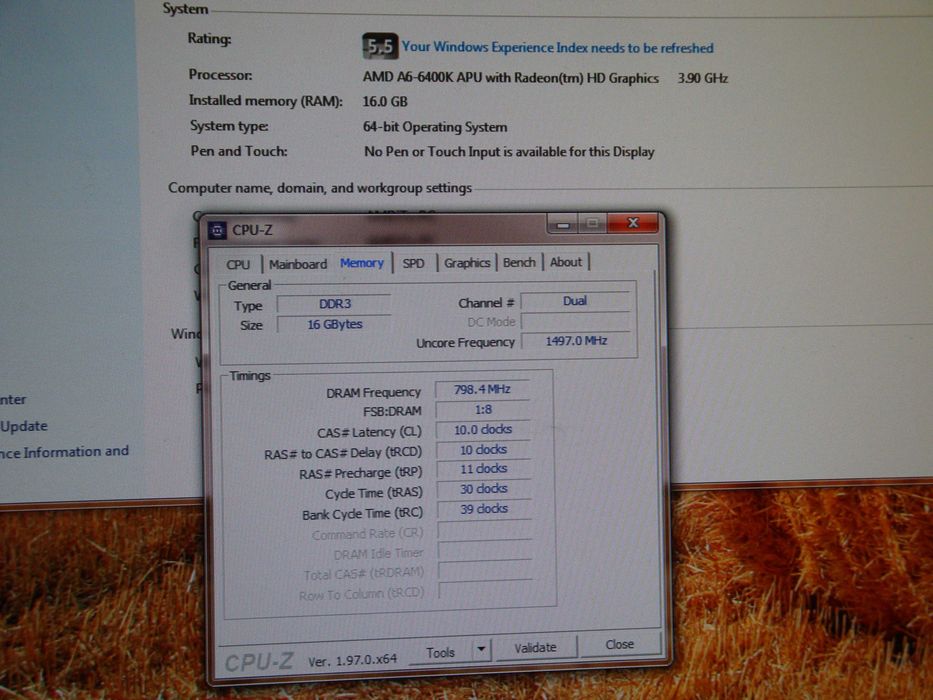This screenshot has width=933, height=700.
Task: Click the empty Row To Column (tRCD) field
Action: tap(486, 590)
